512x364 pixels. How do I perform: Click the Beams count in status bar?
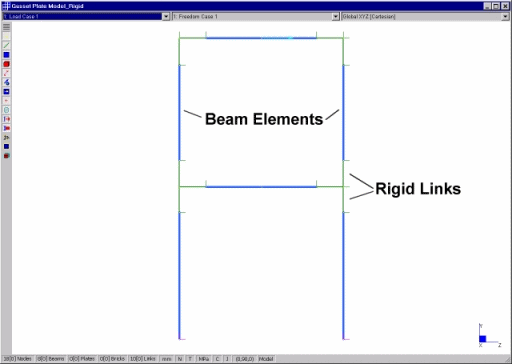pos(50,359)
